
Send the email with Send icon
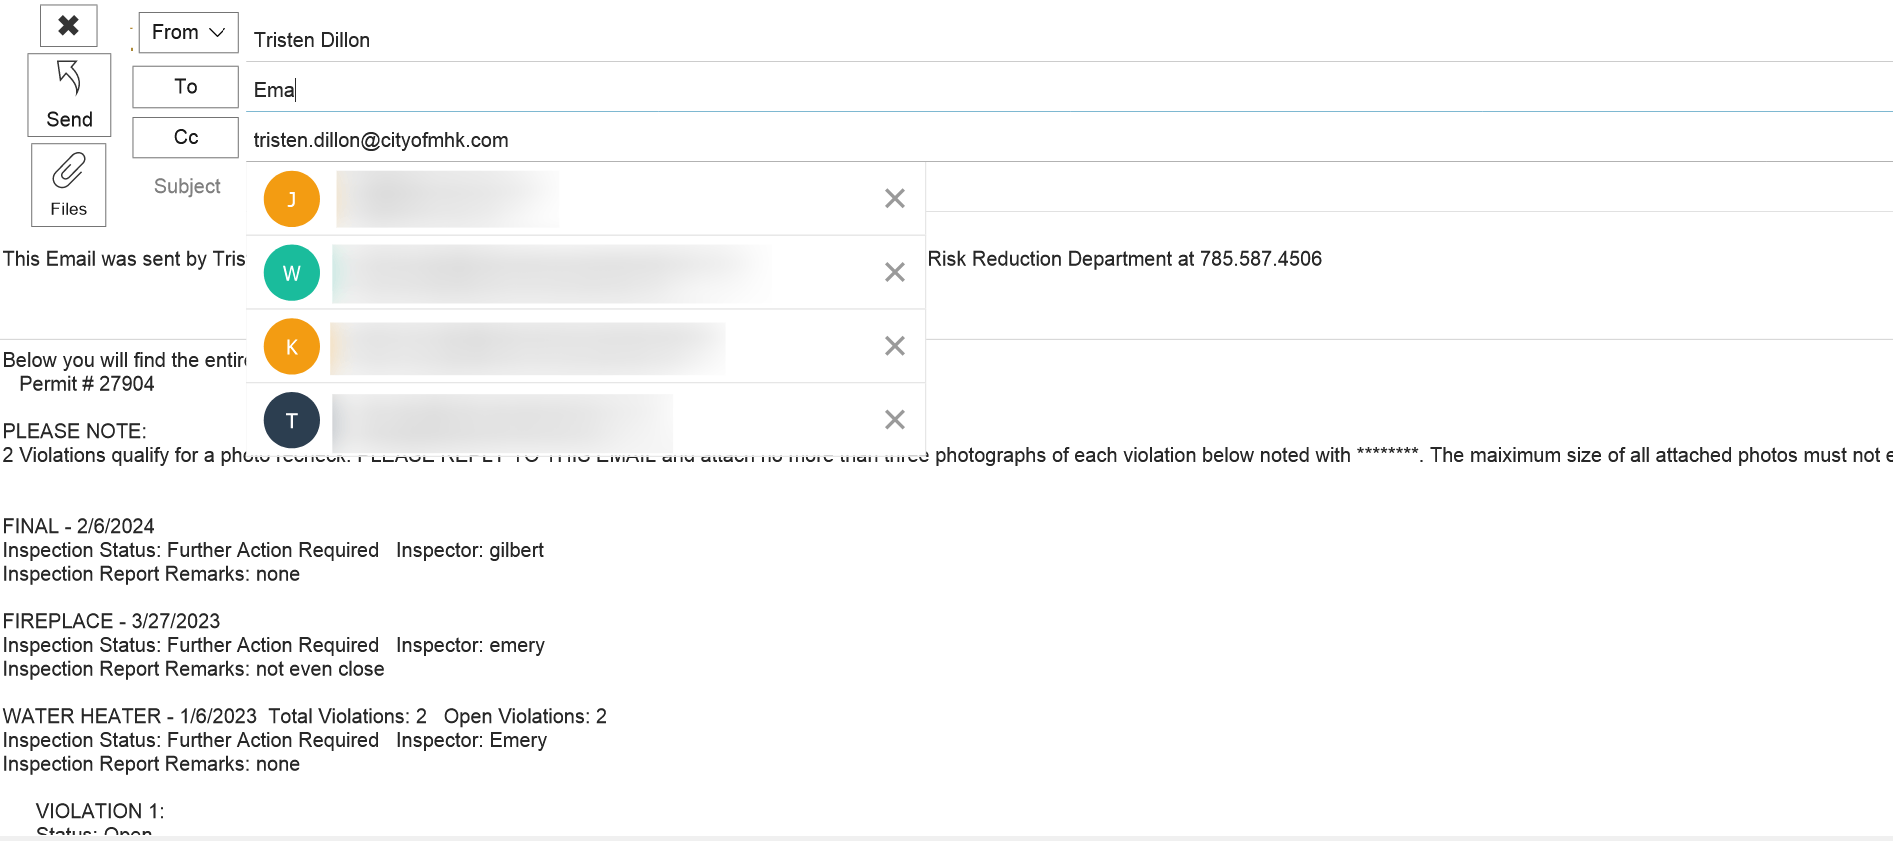click(x=69, y=95)
